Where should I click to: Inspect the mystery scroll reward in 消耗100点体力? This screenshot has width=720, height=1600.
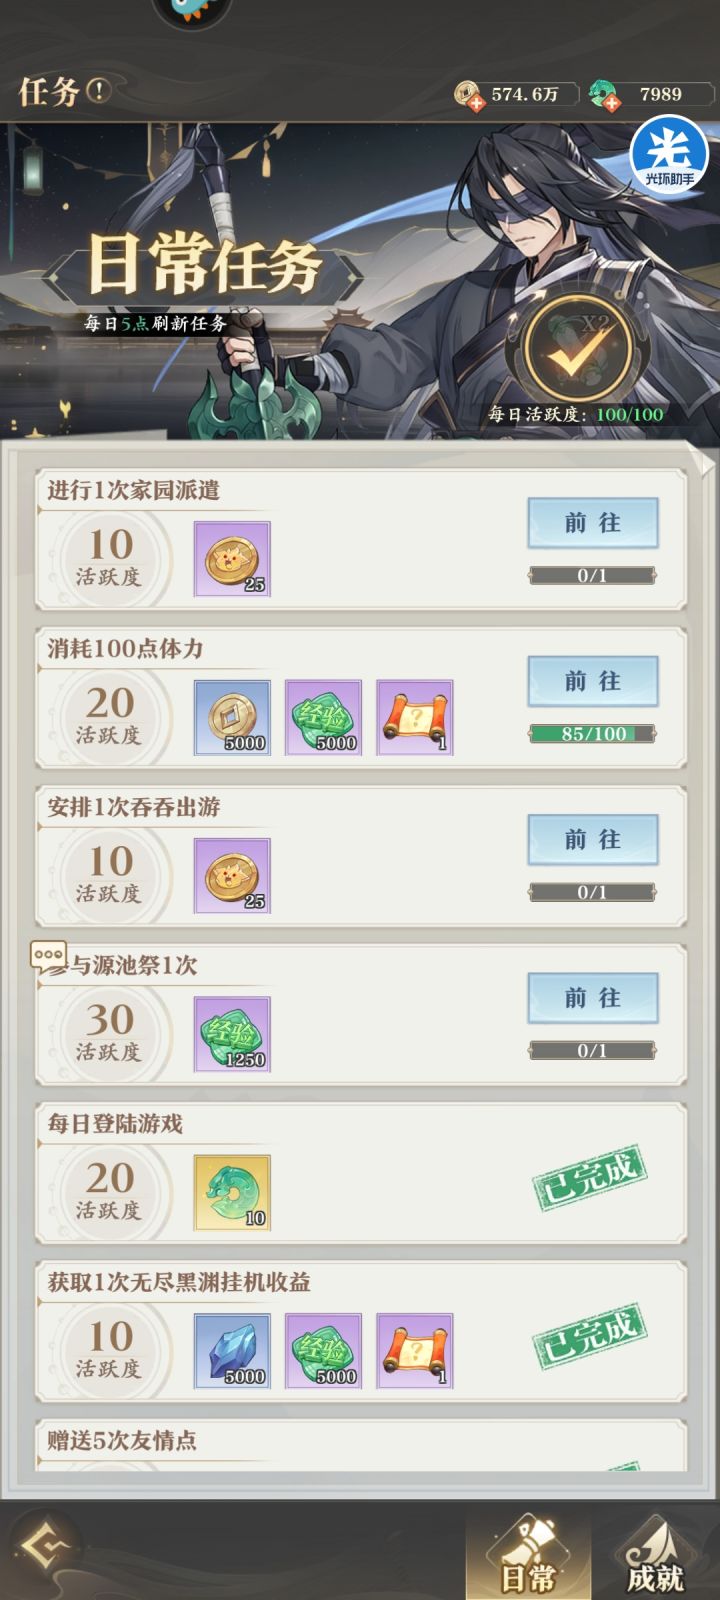pyautogui.click(x=415, y=718)
